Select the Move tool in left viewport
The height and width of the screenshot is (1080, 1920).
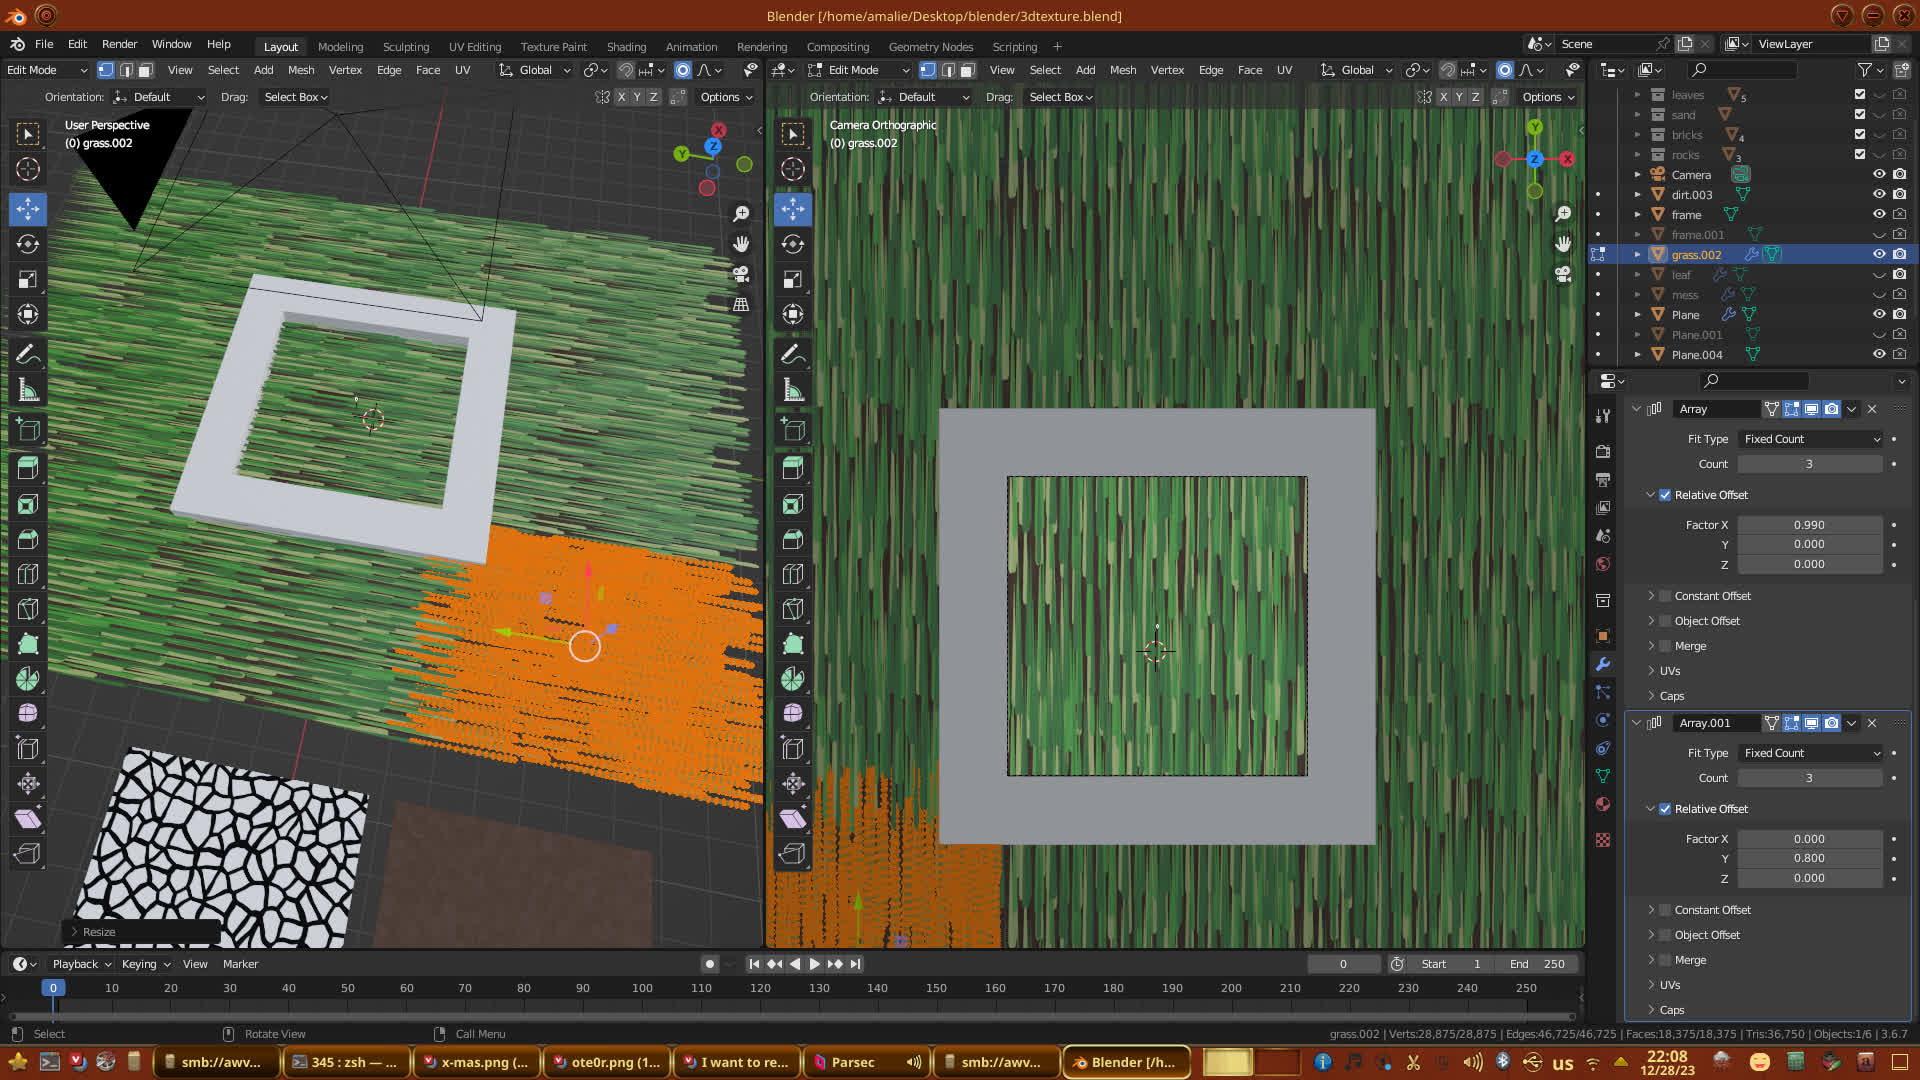point(28,209)
